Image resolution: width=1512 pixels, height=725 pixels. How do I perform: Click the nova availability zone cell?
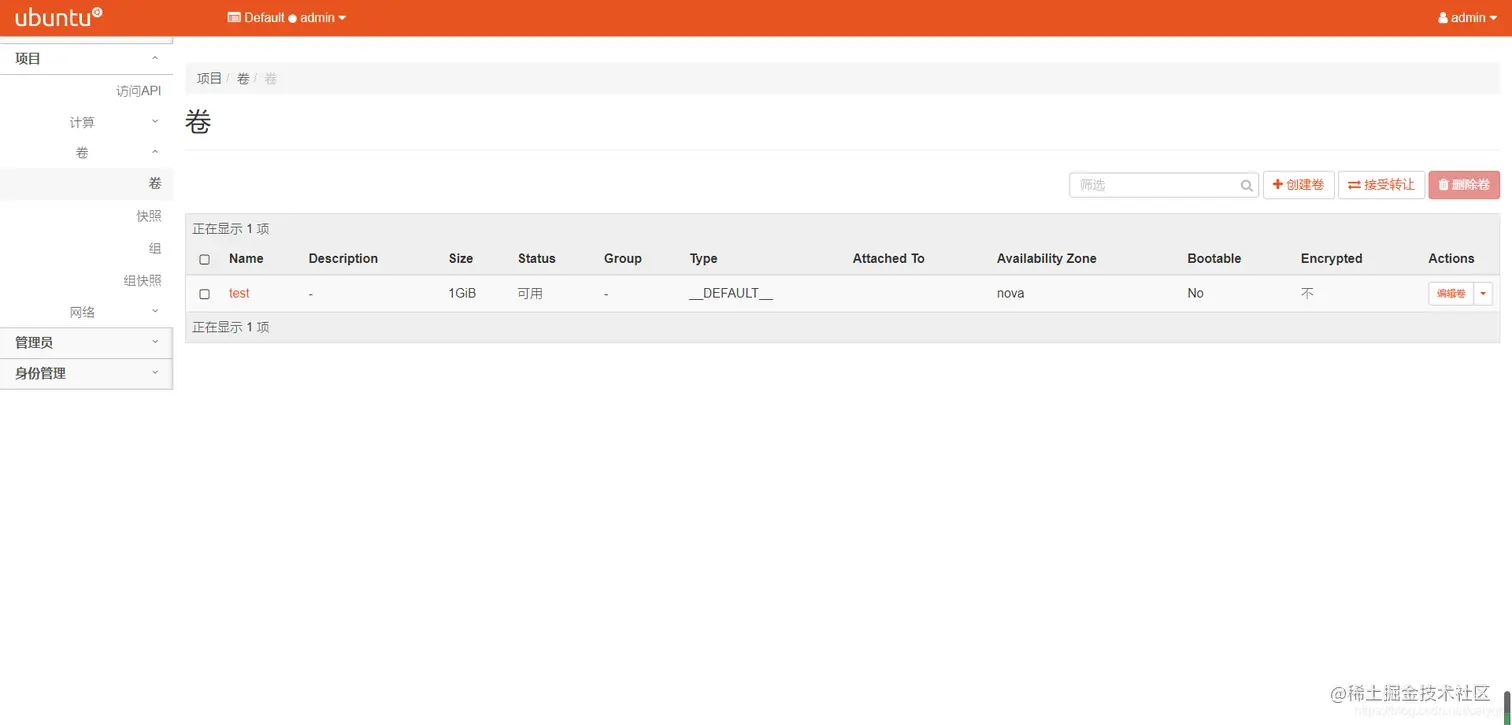click(1010, 293)
